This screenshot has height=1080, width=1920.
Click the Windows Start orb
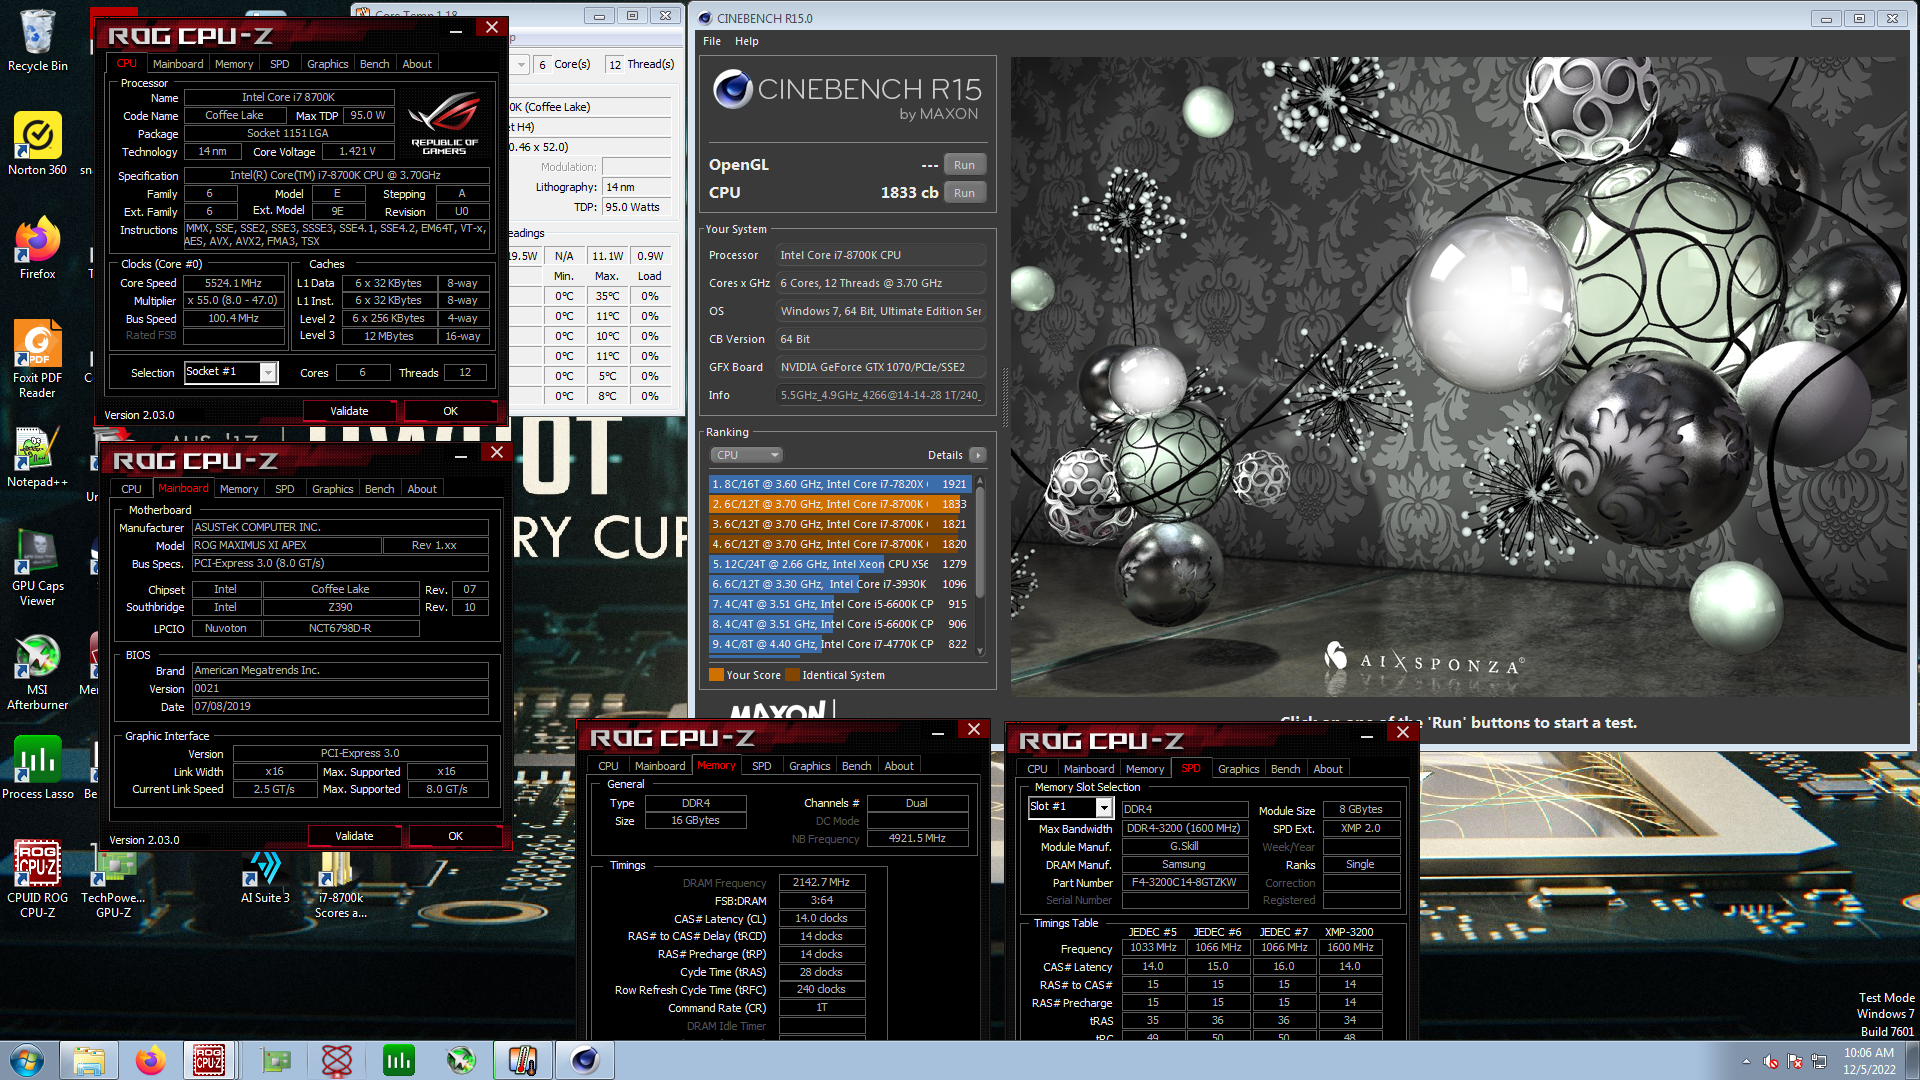27,1060
